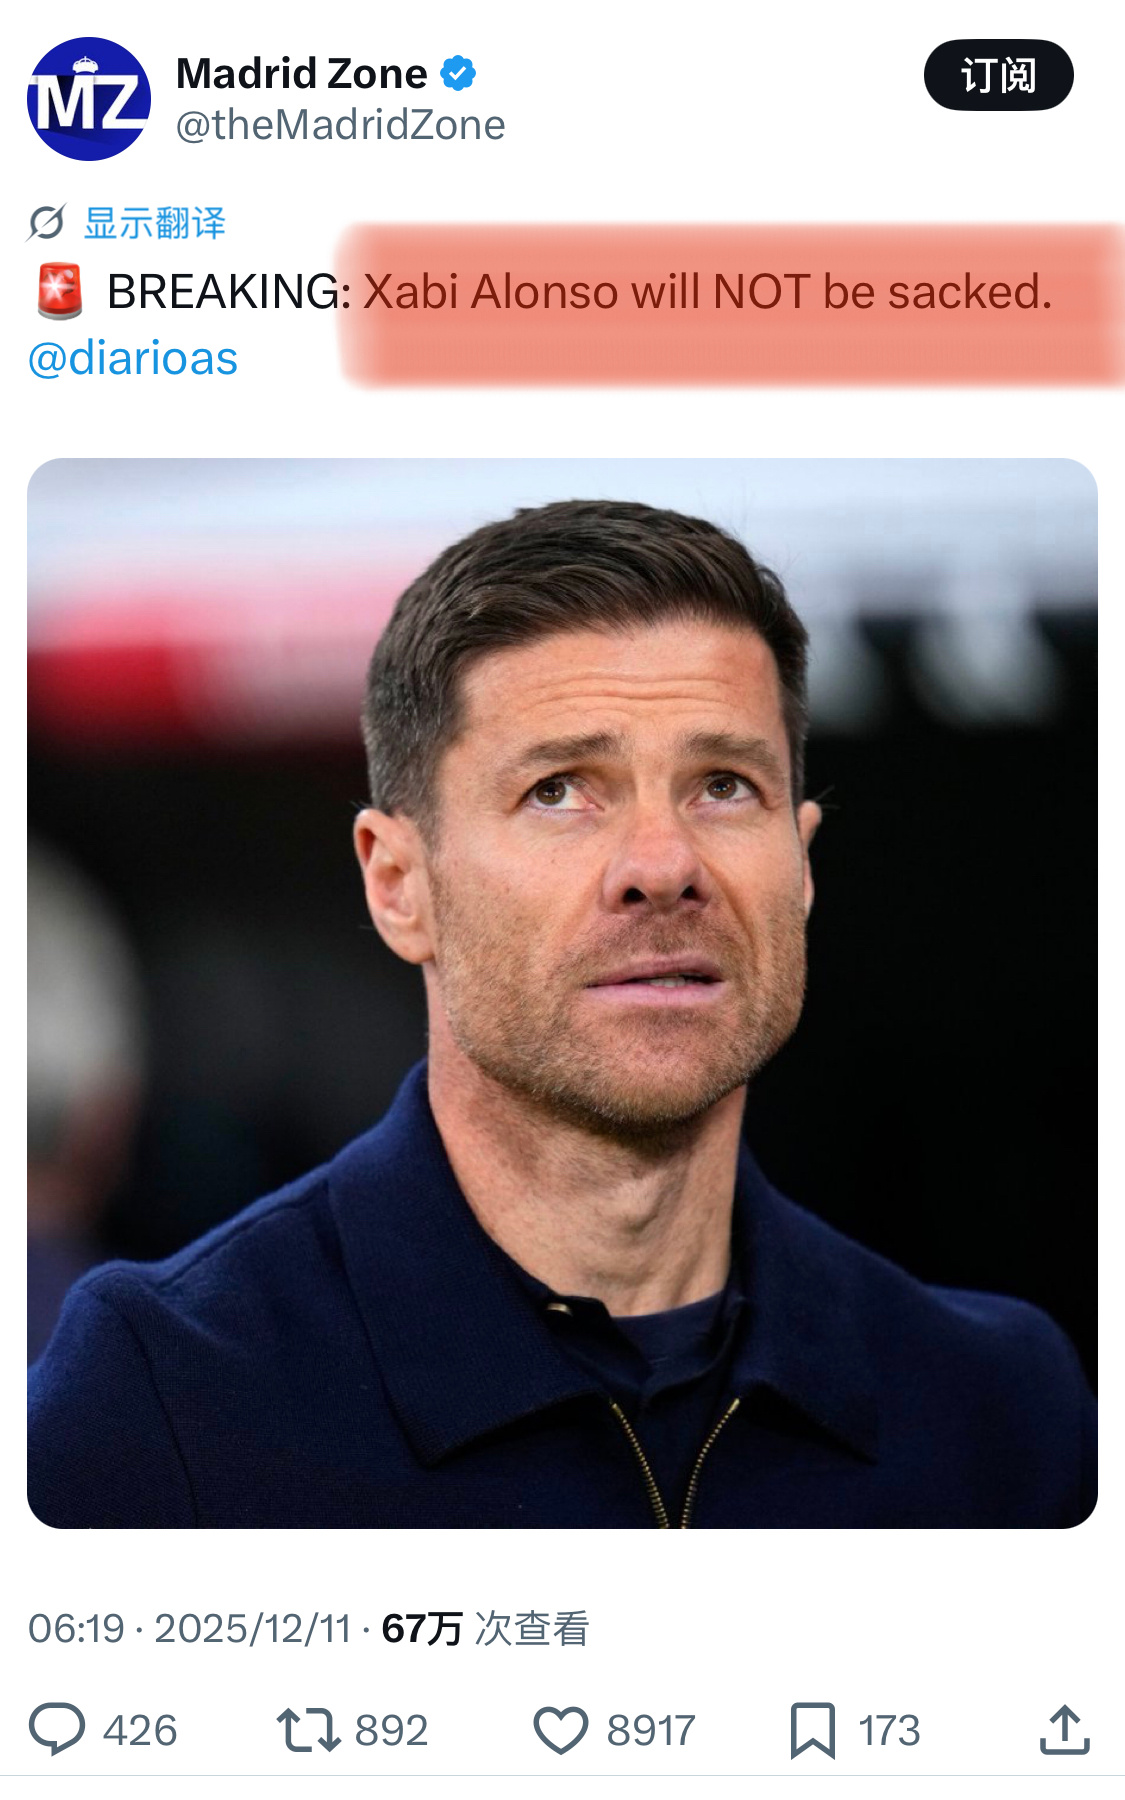Tap the 8917 likes count

[x=650, y=1731]
